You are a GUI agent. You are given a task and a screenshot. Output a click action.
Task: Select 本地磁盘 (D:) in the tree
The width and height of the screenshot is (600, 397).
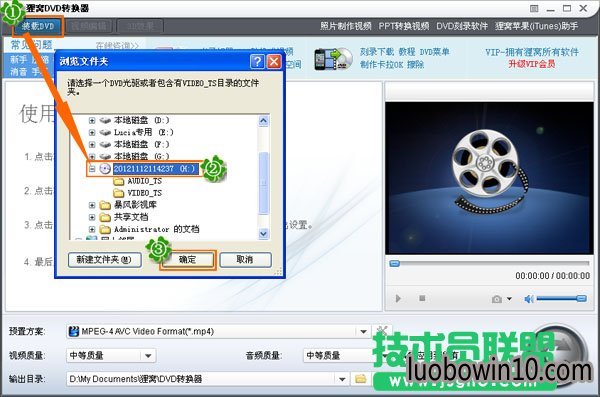tap(142, 121)
